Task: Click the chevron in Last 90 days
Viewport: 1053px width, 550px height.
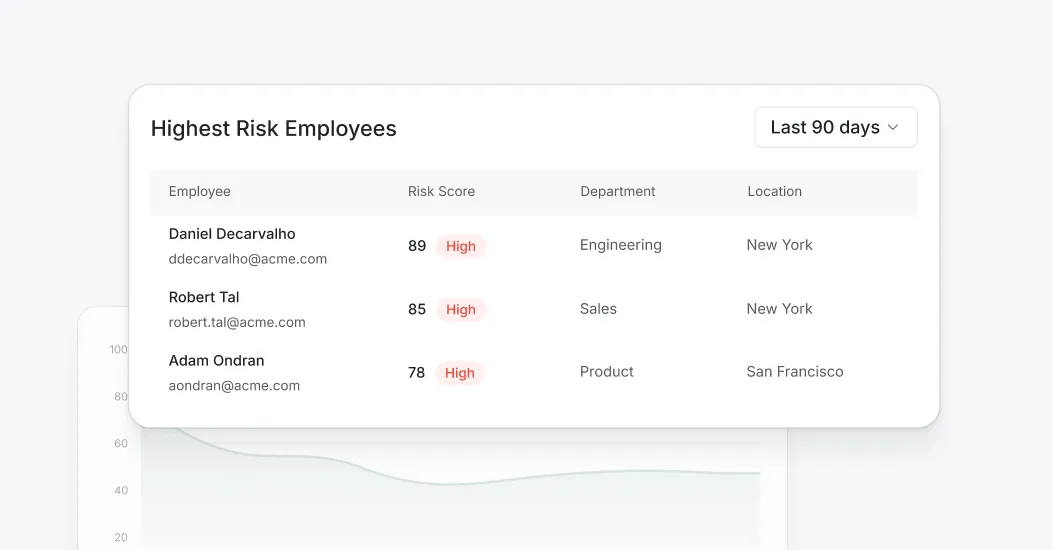Action: click(893, 128)
